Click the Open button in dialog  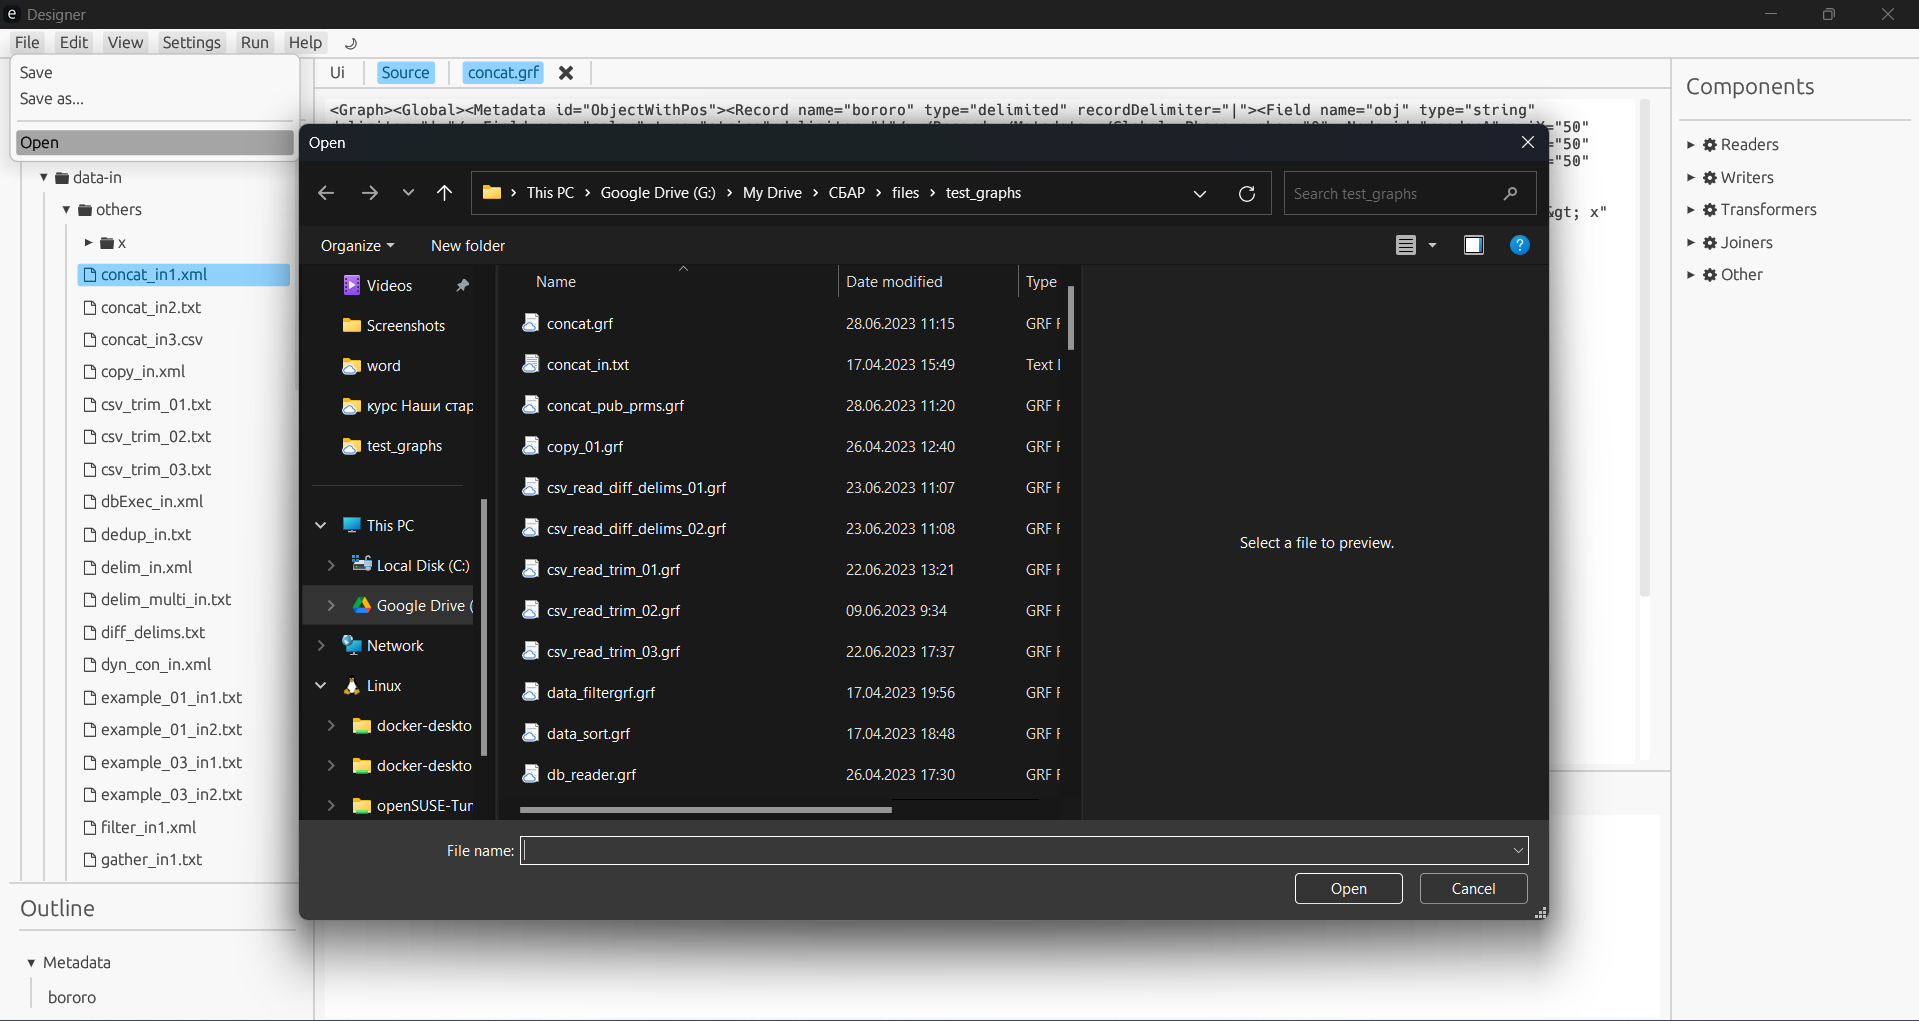click(x=1348, y=889)
